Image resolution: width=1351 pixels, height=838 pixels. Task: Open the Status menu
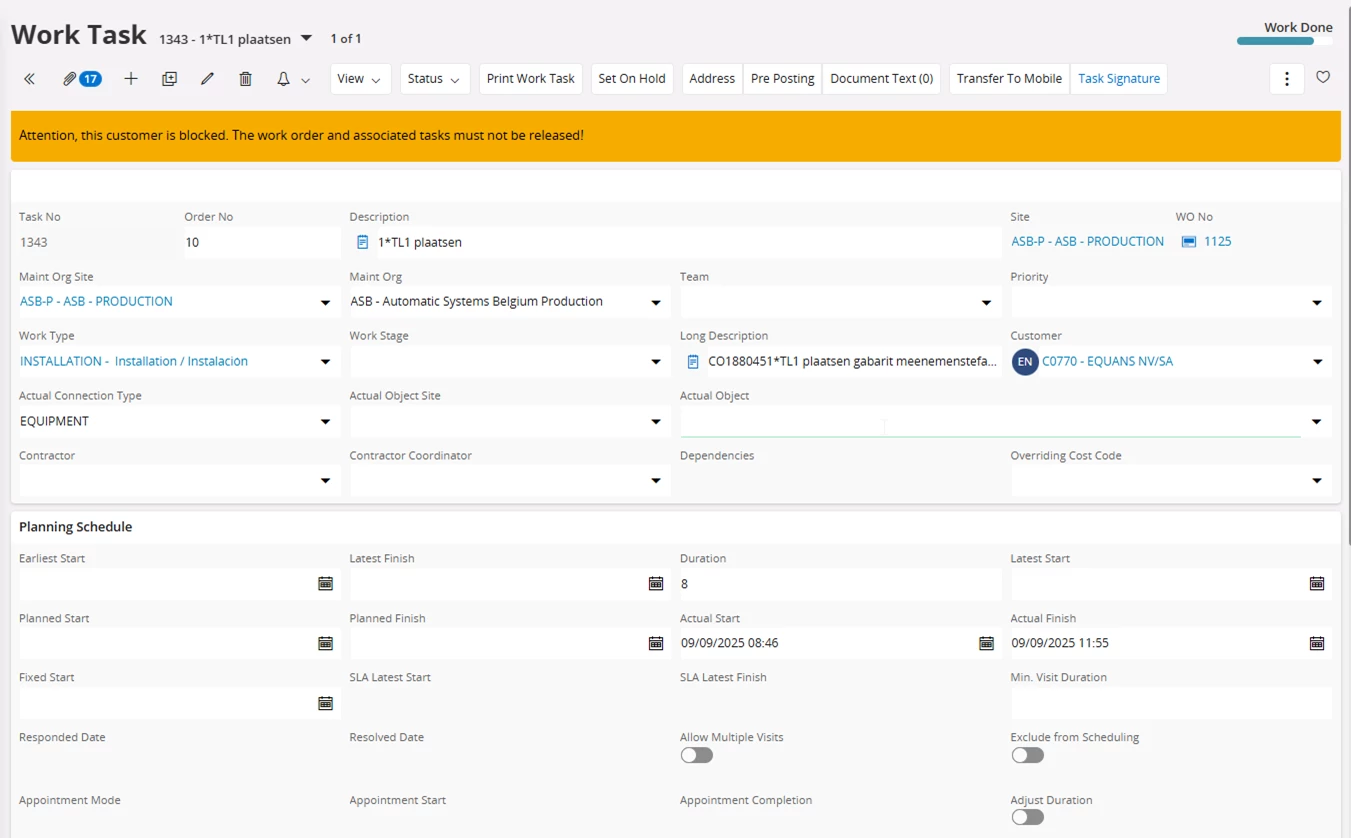tap(434, 79)
